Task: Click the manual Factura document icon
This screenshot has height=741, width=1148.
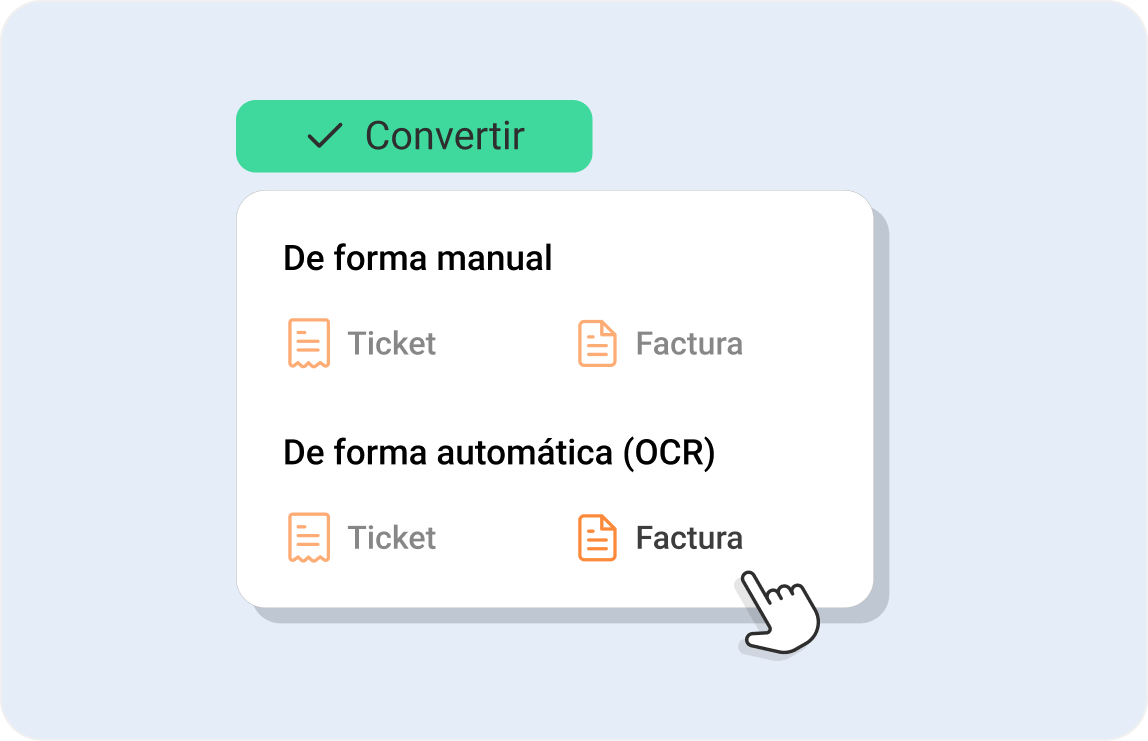Action: 597,343
